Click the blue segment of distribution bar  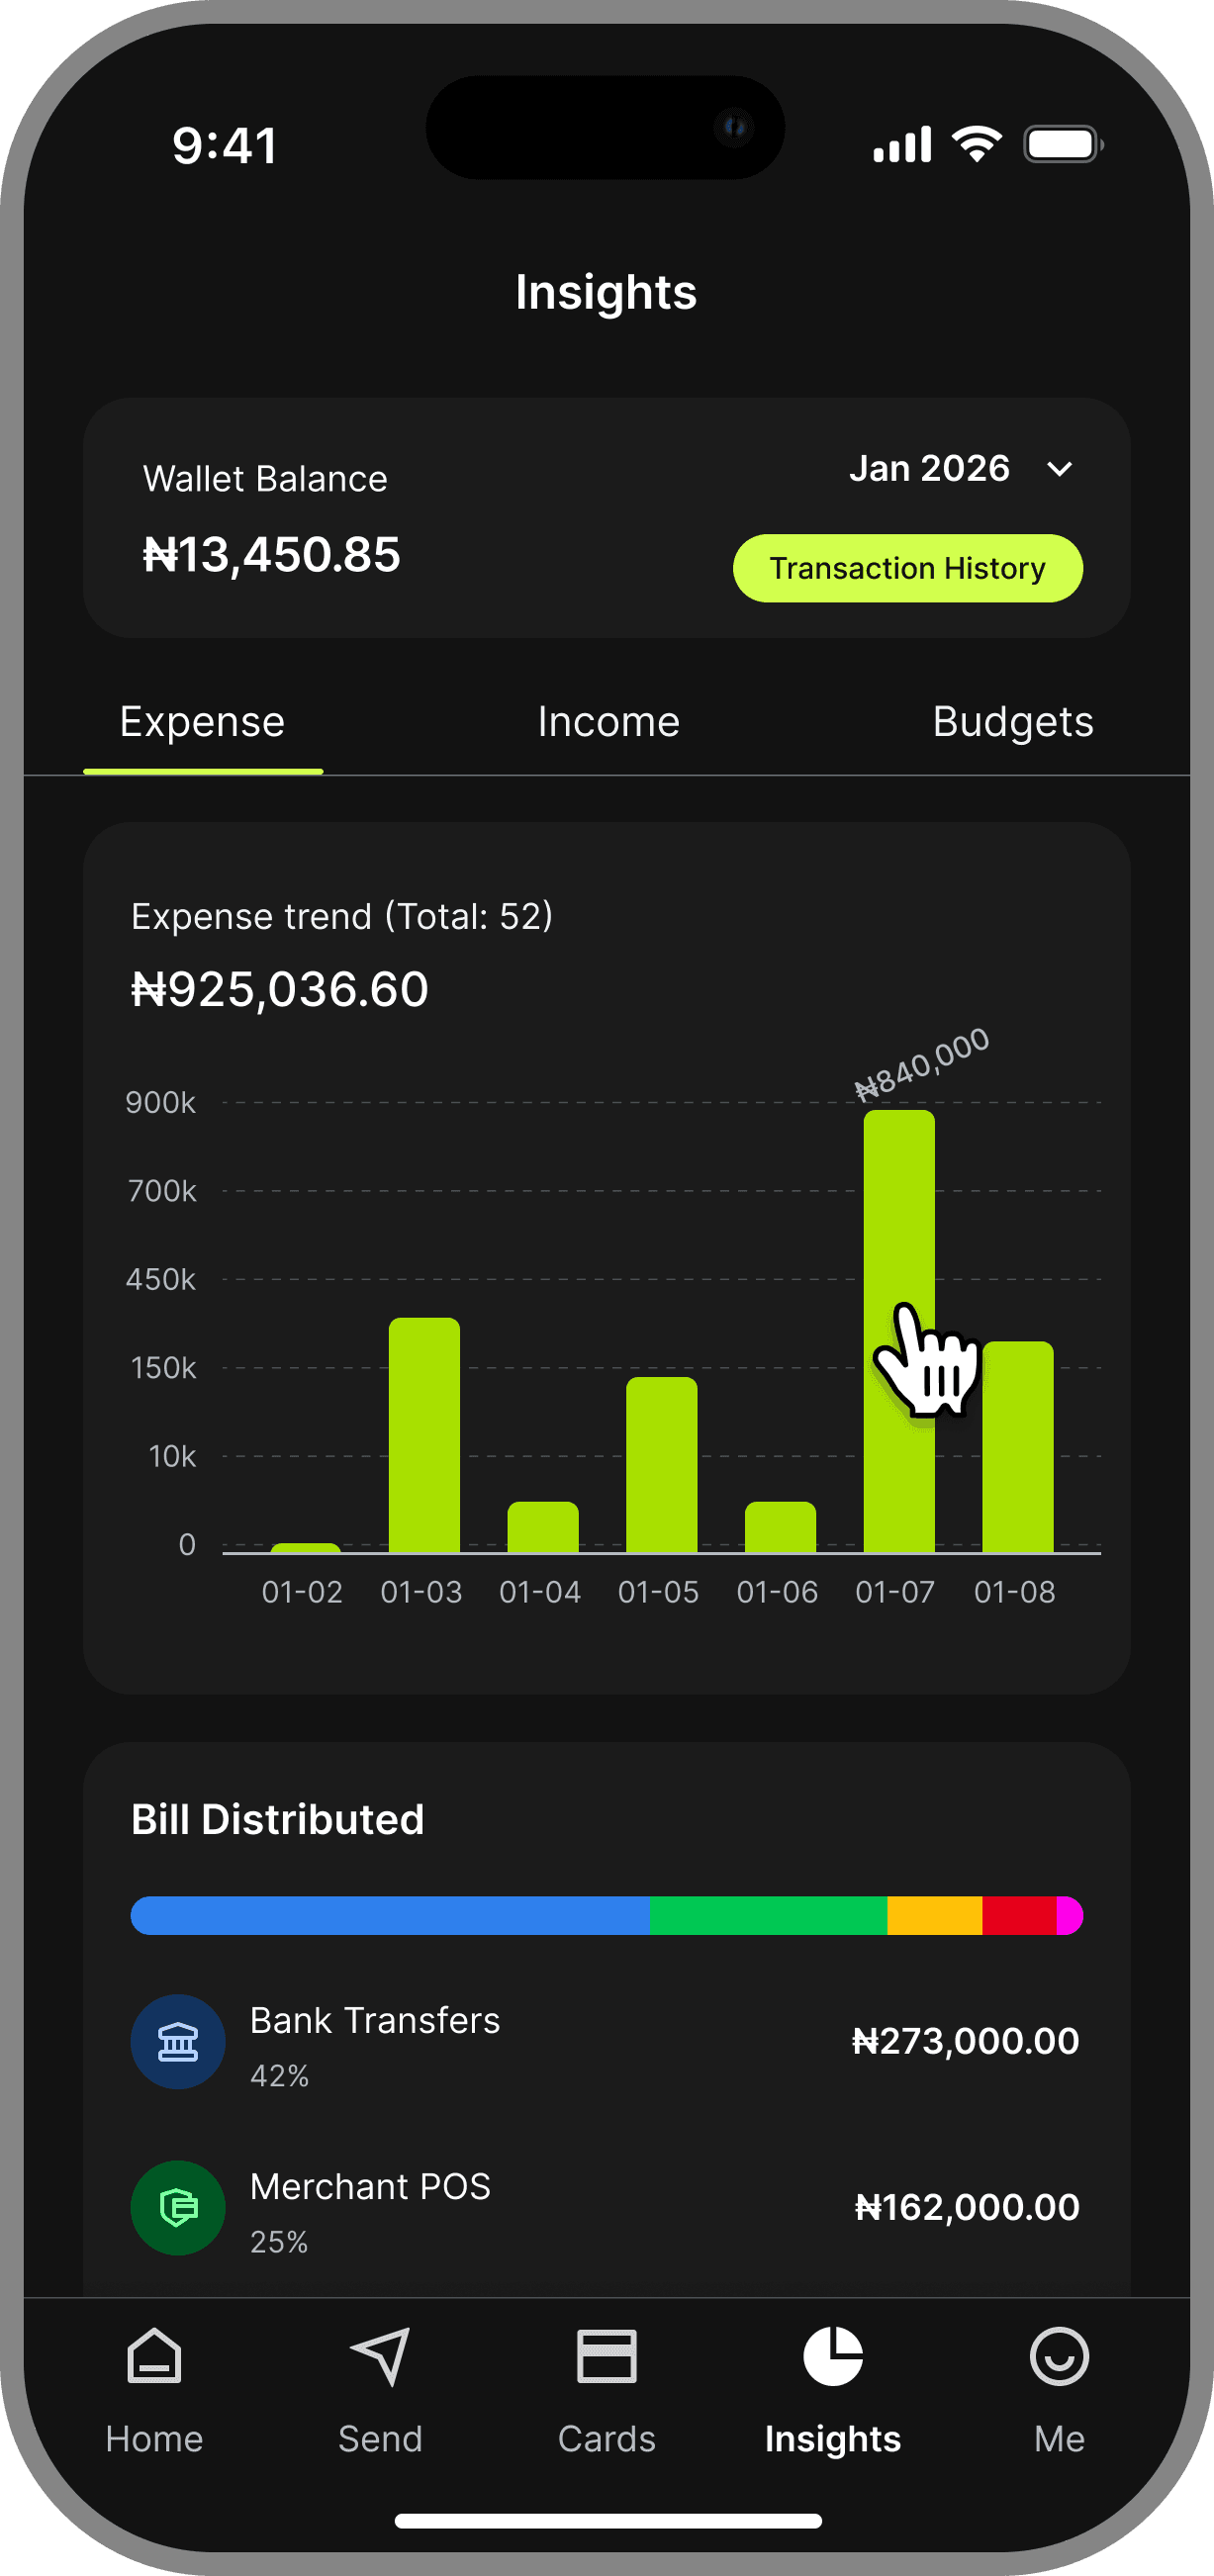(x=390, y=1915)
